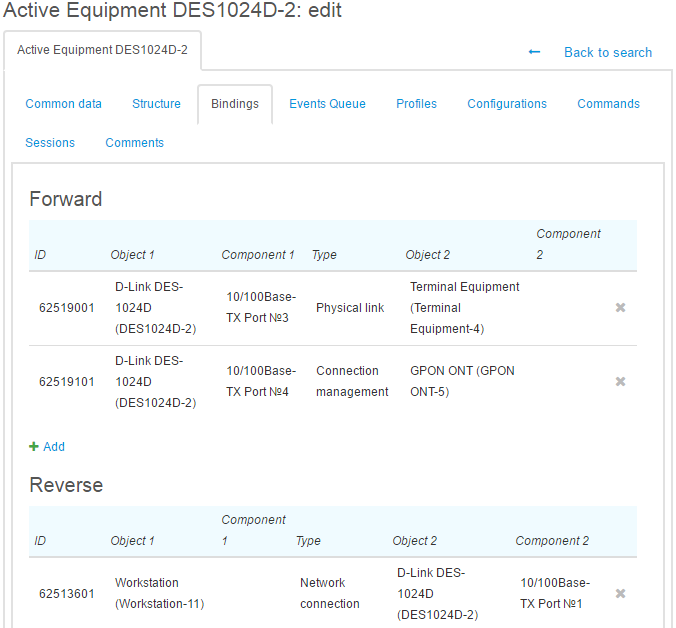Screen dimensions: 676x628
Task: Click ID 62519001 in Forward table
Action: coord(67,308)
